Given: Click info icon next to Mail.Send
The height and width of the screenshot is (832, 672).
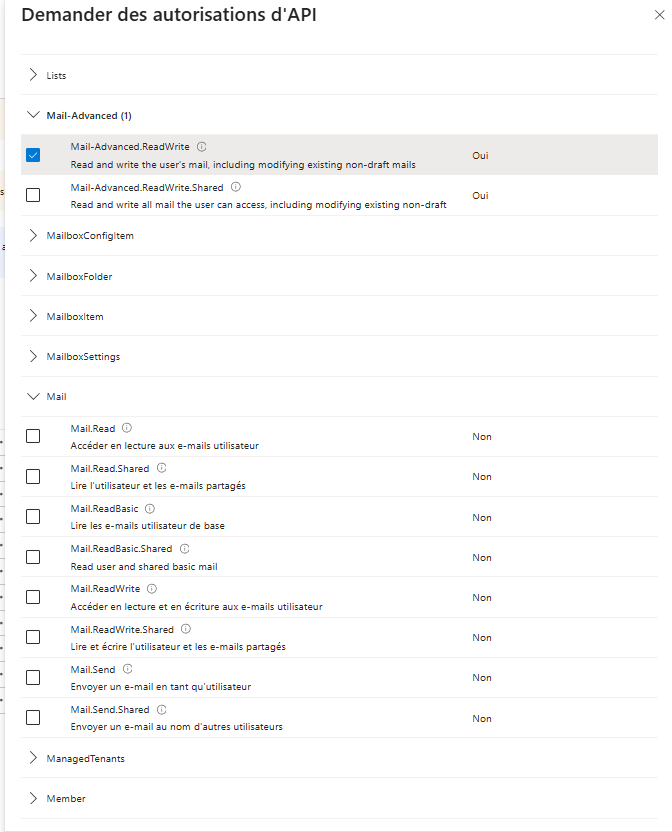Looking at the screenshot, I should tap(127, 669).
